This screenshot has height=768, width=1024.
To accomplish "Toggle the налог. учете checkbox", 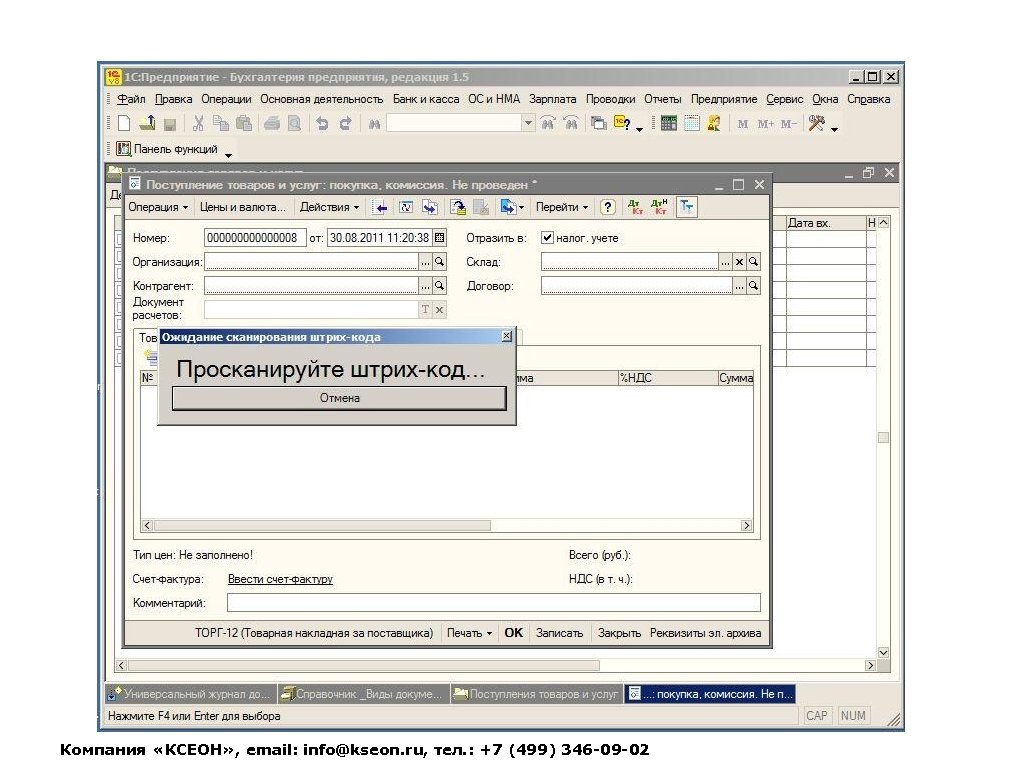I will (x=547, y=238).
